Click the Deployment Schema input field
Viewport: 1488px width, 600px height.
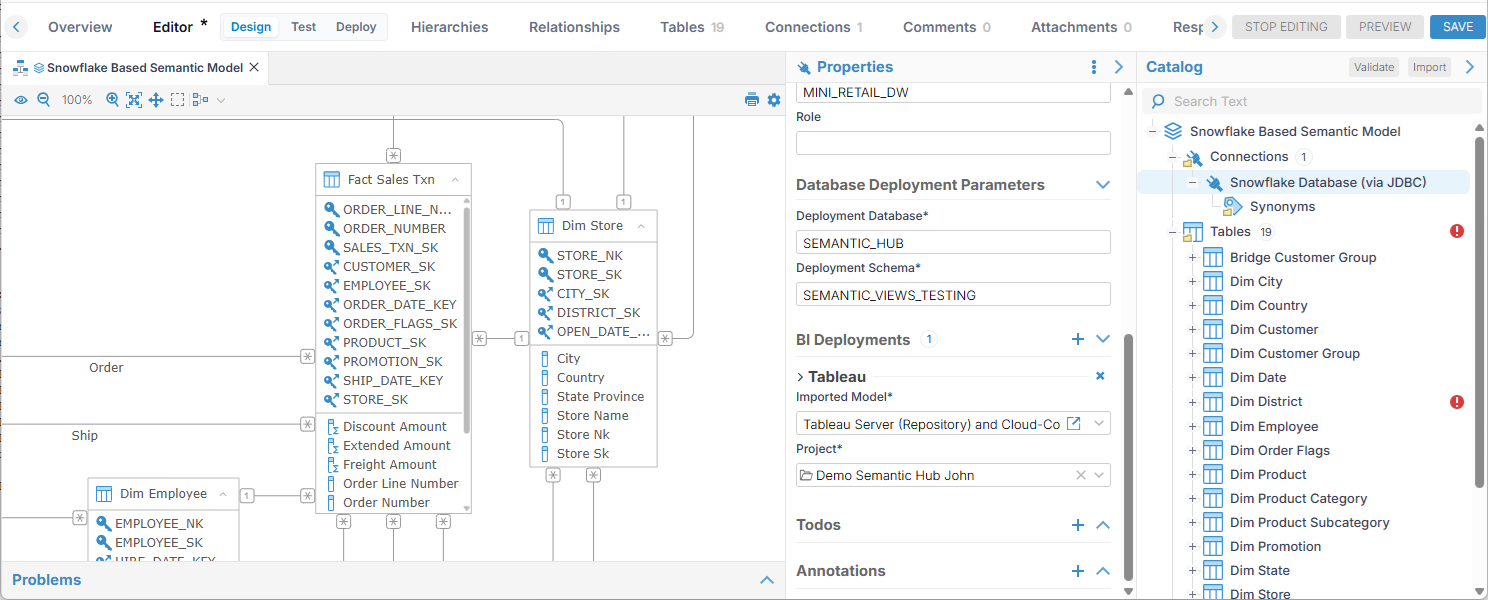(953, 295)
